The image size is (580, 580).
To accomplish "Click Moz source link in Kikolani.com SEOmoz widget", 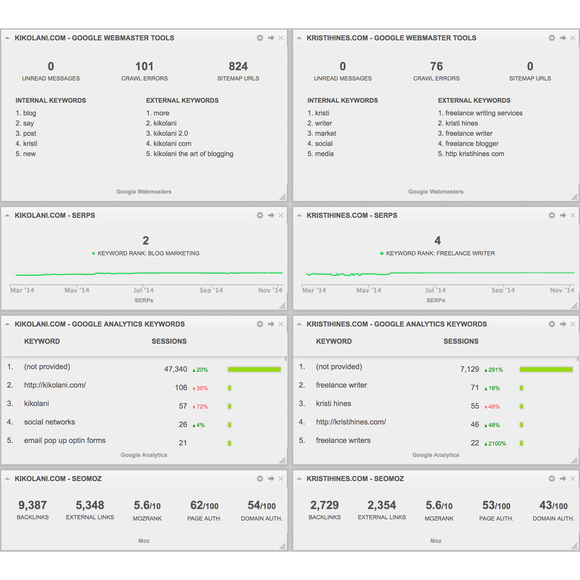I will 144,541.
